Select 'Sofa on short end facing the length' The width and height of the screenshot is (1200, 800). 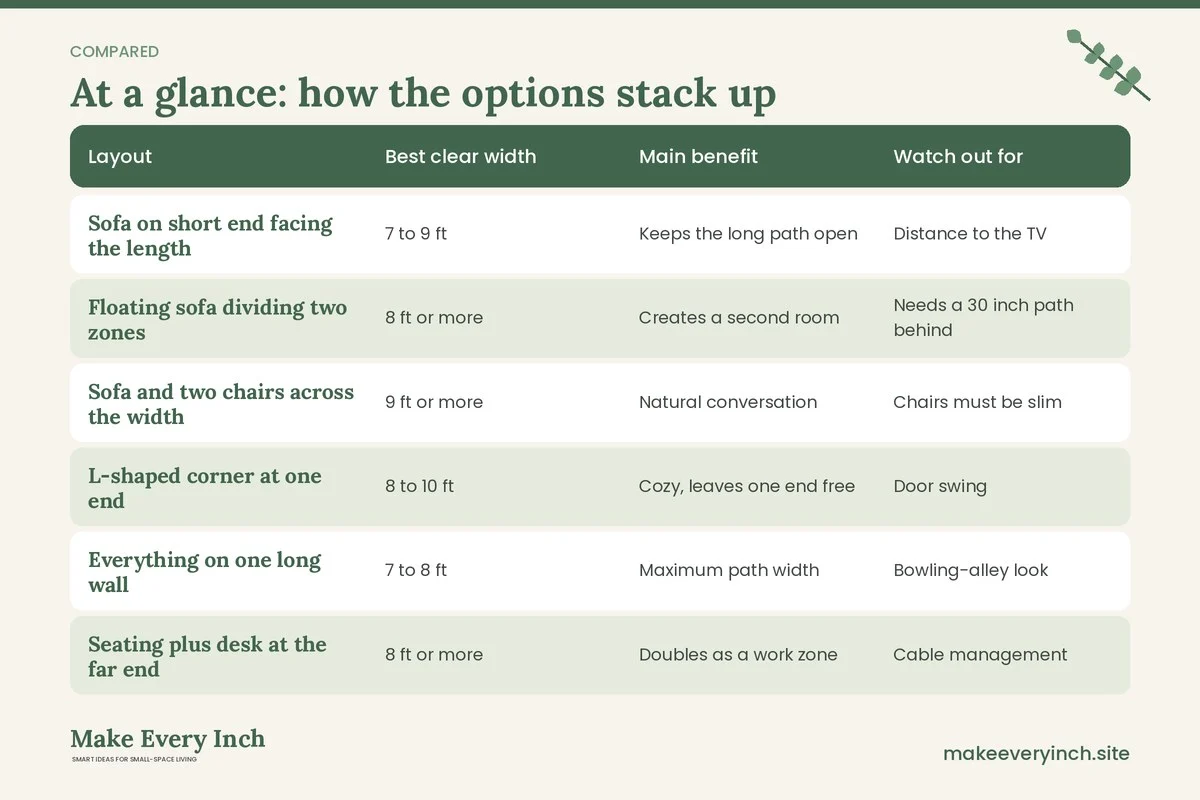coord(210,235)
